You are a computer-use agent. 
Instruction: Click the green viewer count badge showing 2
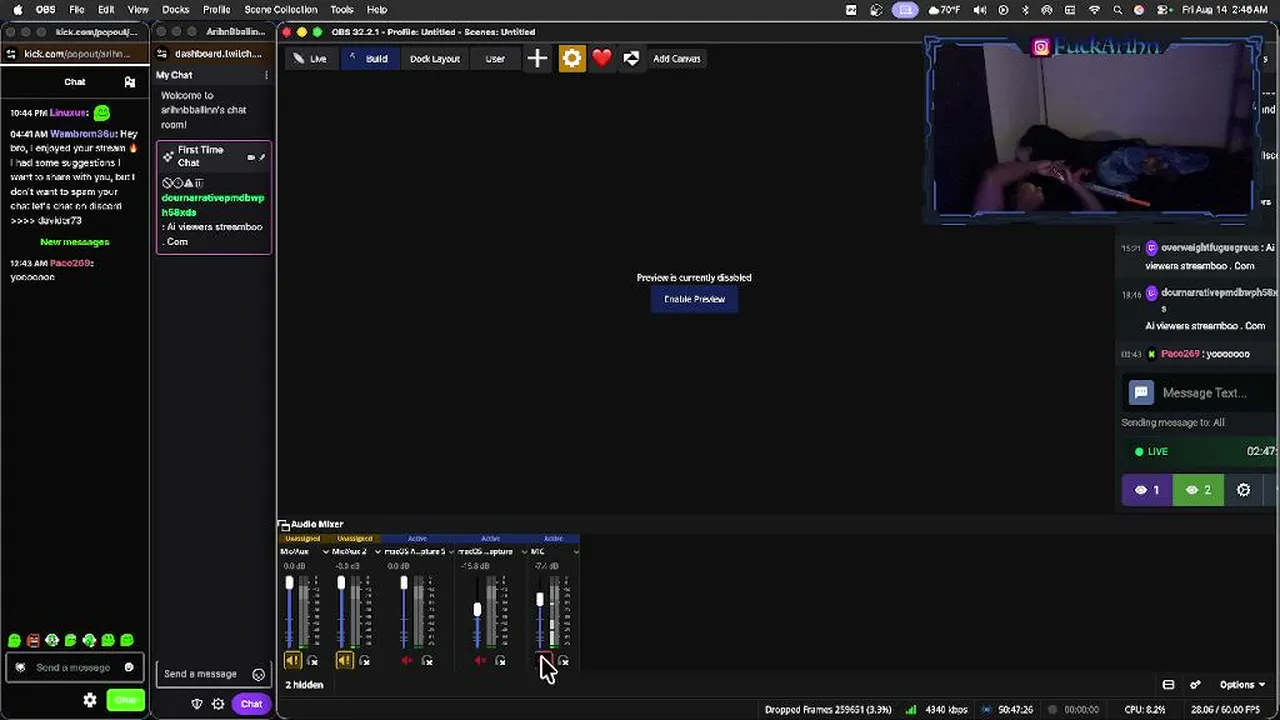(1198, 490)
